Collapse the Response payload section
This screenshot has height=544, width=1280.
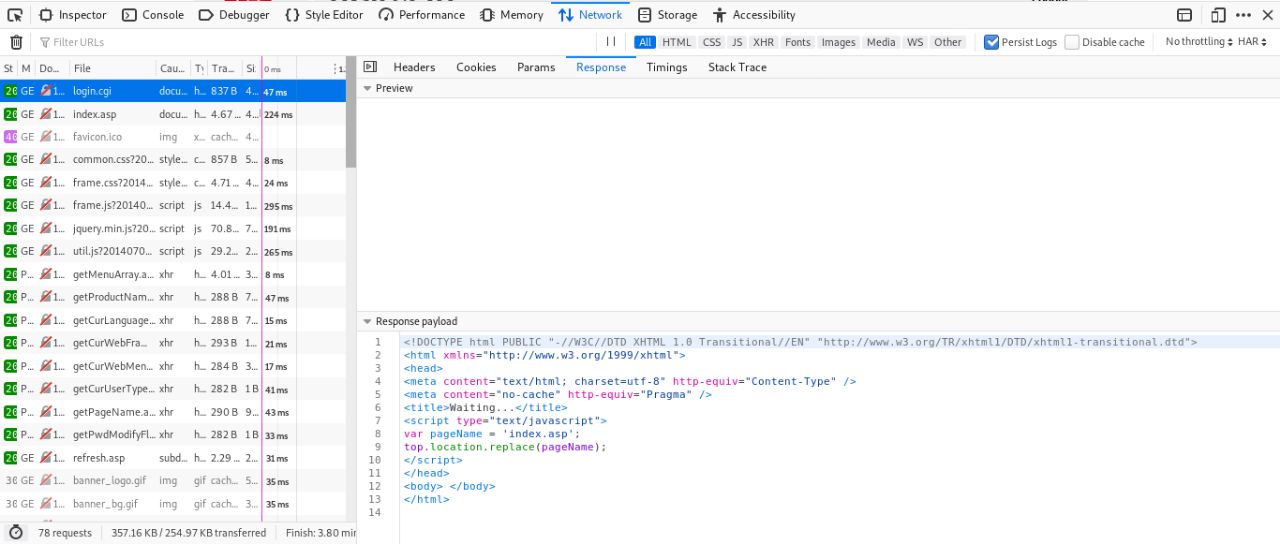click(x=367, y=321)
